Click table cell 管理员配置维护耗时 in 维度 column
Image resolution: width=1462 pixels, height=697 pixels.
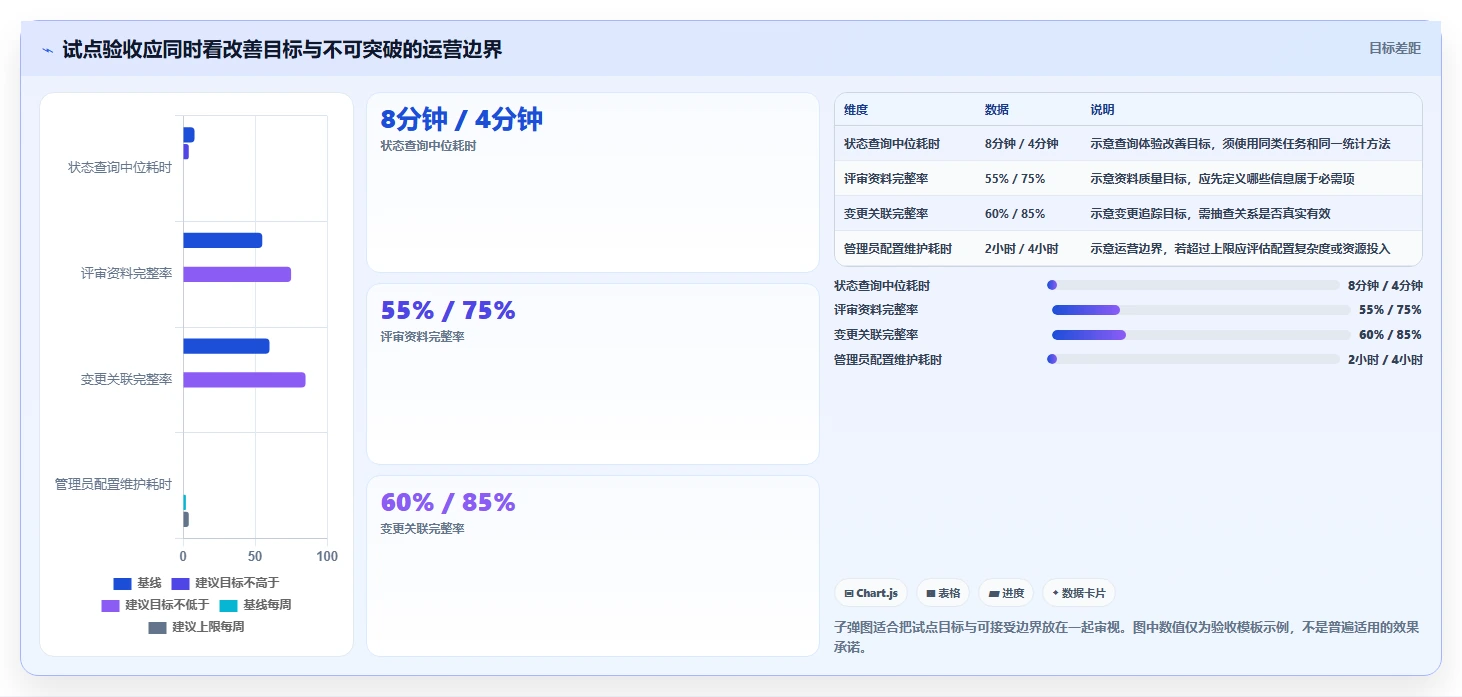point(898,249)
